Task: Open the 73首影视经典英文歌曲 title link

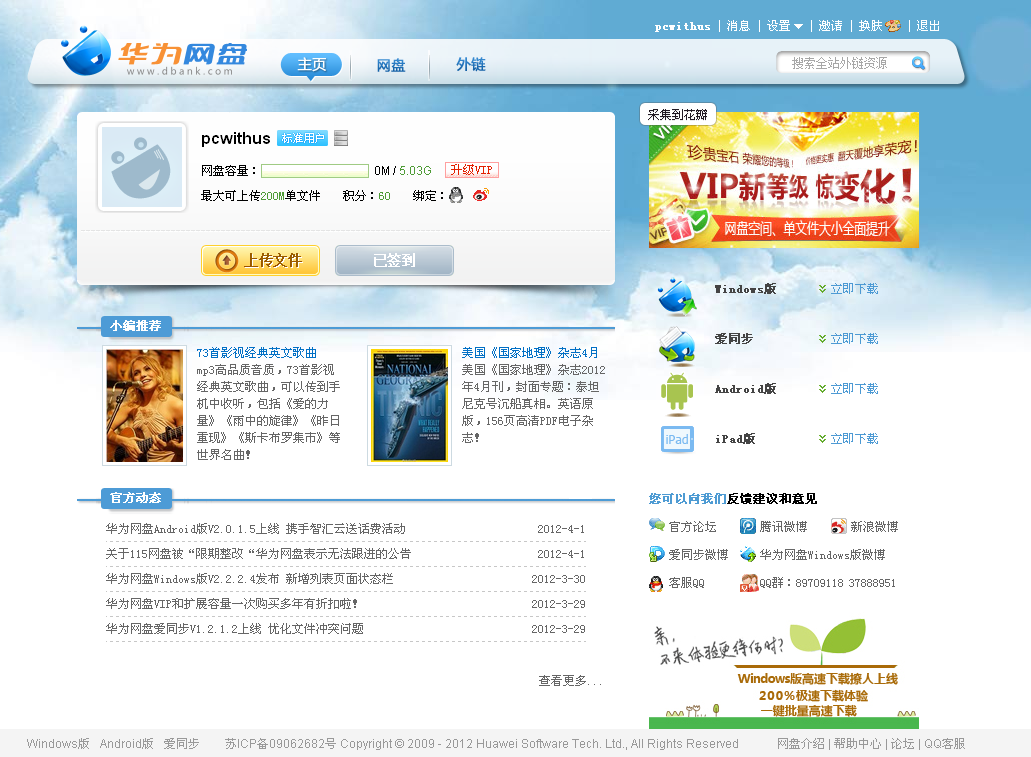Action: point(256,353)
